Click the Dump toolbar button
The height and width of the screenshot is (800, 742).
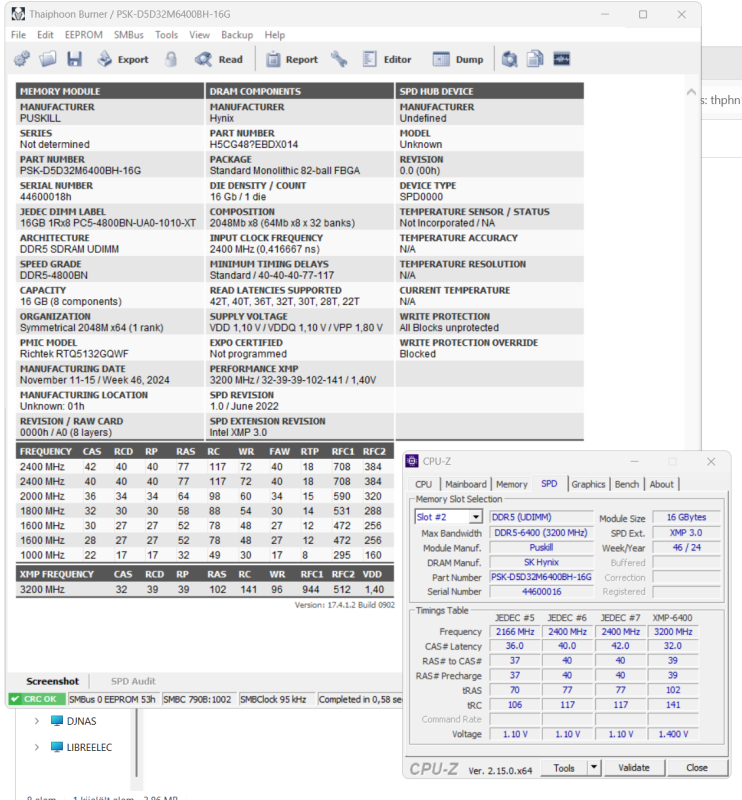pyautogui.click(x=458, y=59)
